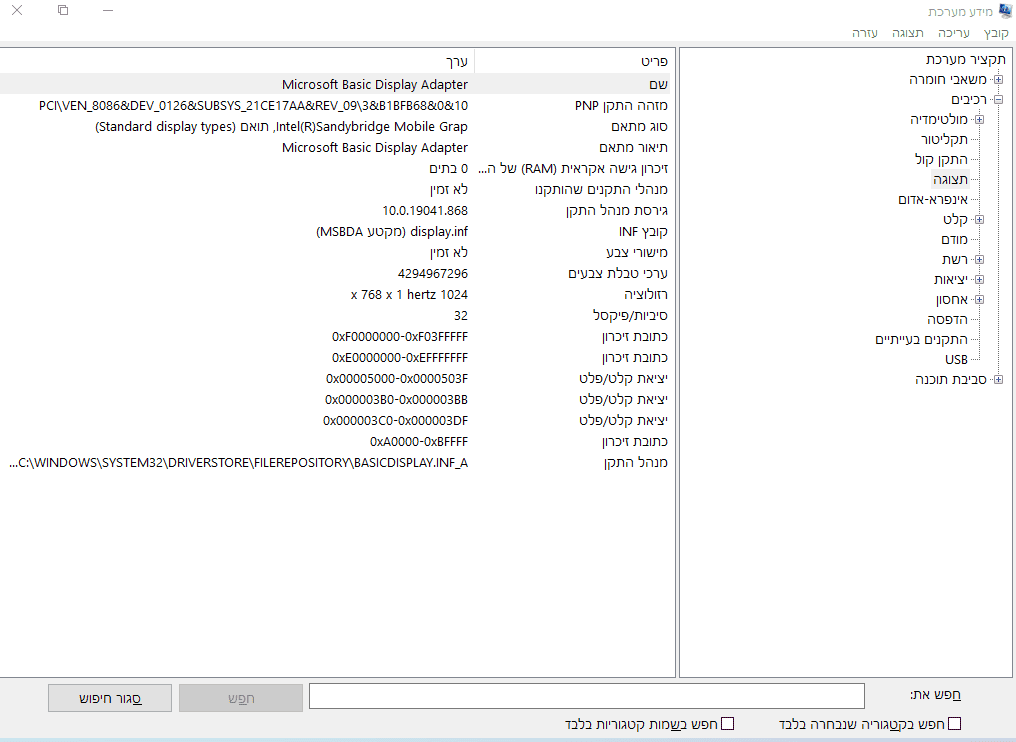Click the סגור חיפוש button
Viewport: 1016px width, 742px height.
pyautogui.click(x=110, y=699)
